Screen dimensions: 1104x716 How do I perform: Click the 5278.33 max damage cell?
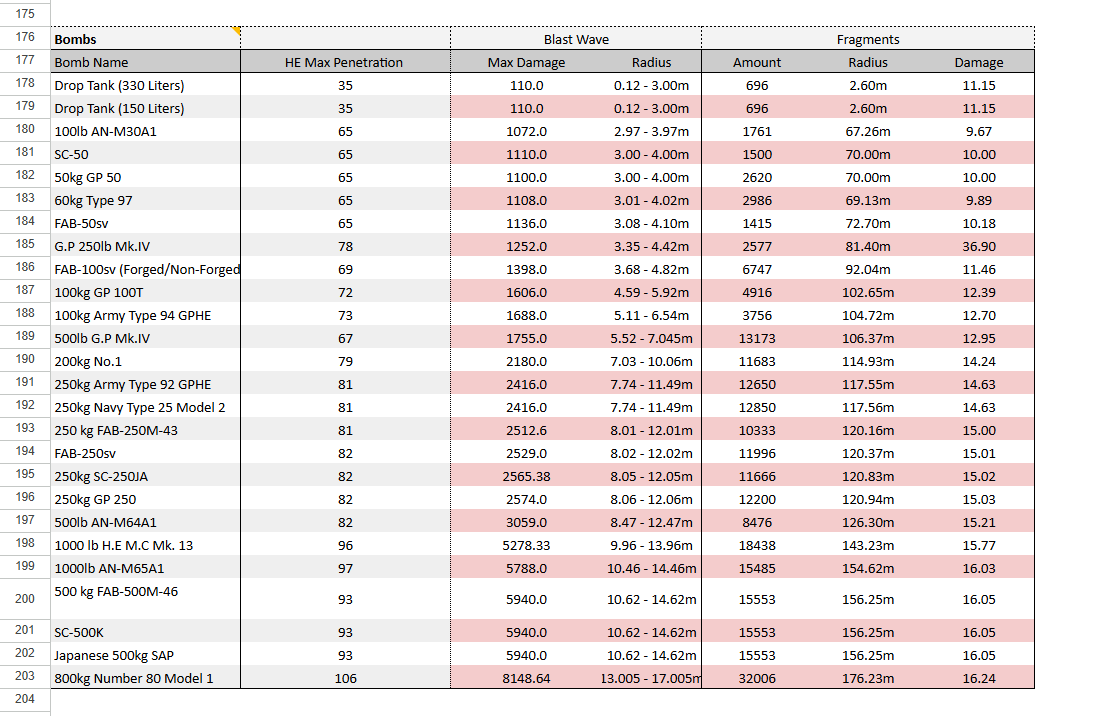click(526, 545)
